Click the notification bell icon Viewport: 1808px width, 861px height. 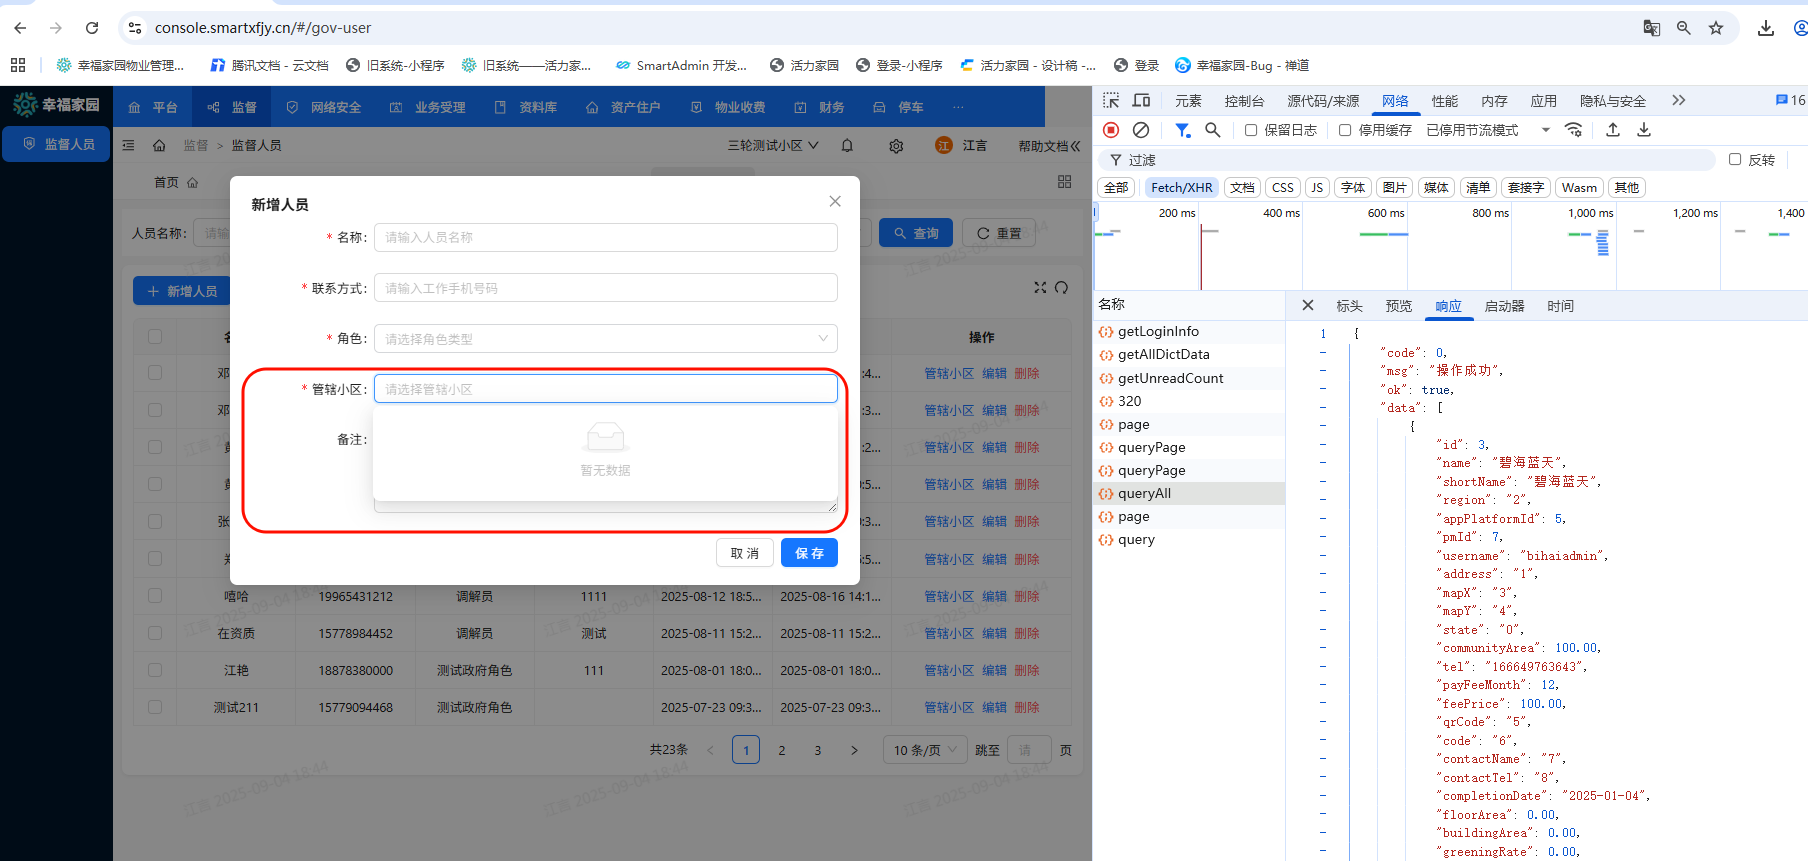click(847, 146)
